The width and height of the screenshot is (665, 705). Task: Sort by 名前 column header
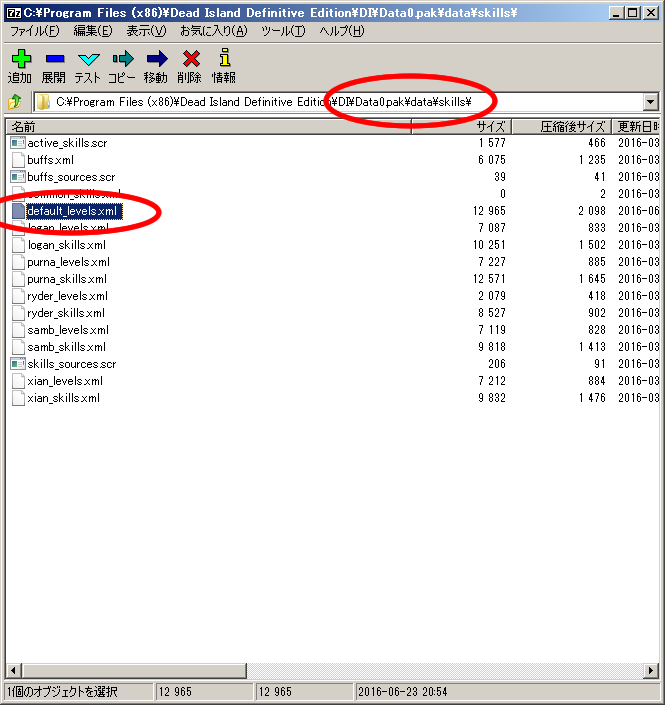[209, 127]
